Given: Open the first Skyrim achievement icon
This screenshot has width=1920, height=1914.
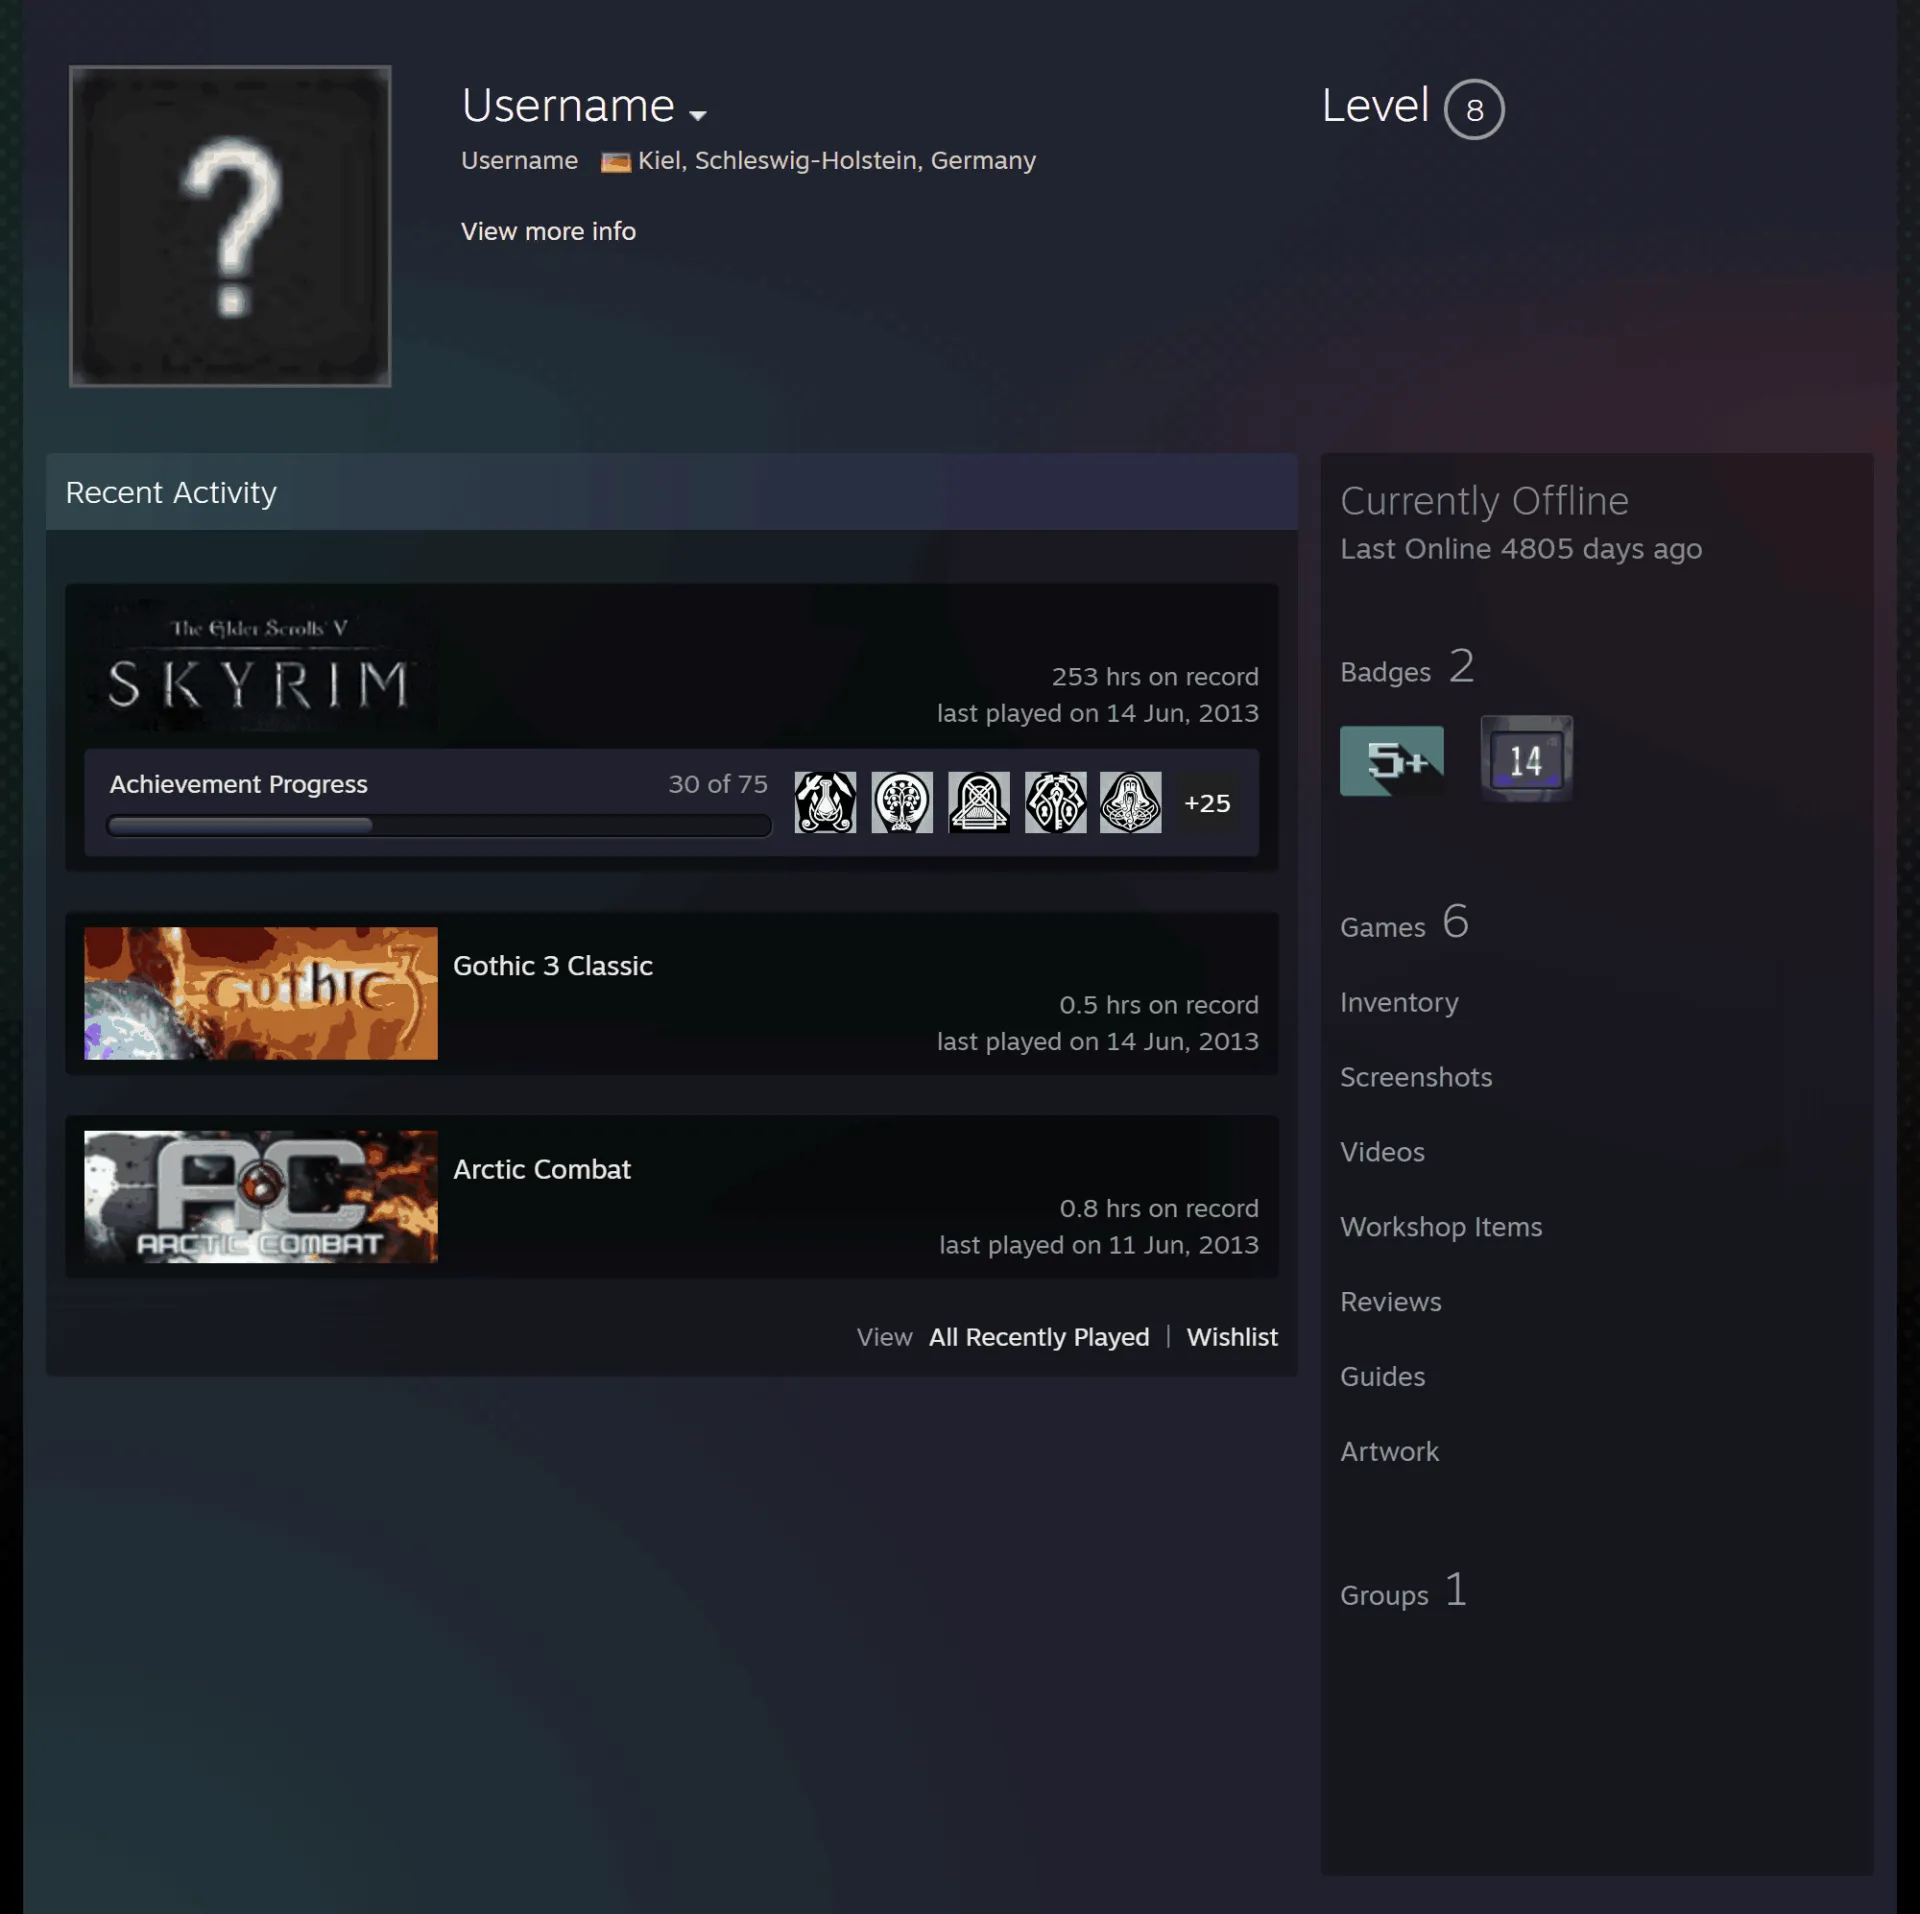Looking at the screenshot, I should click(825, 802).
